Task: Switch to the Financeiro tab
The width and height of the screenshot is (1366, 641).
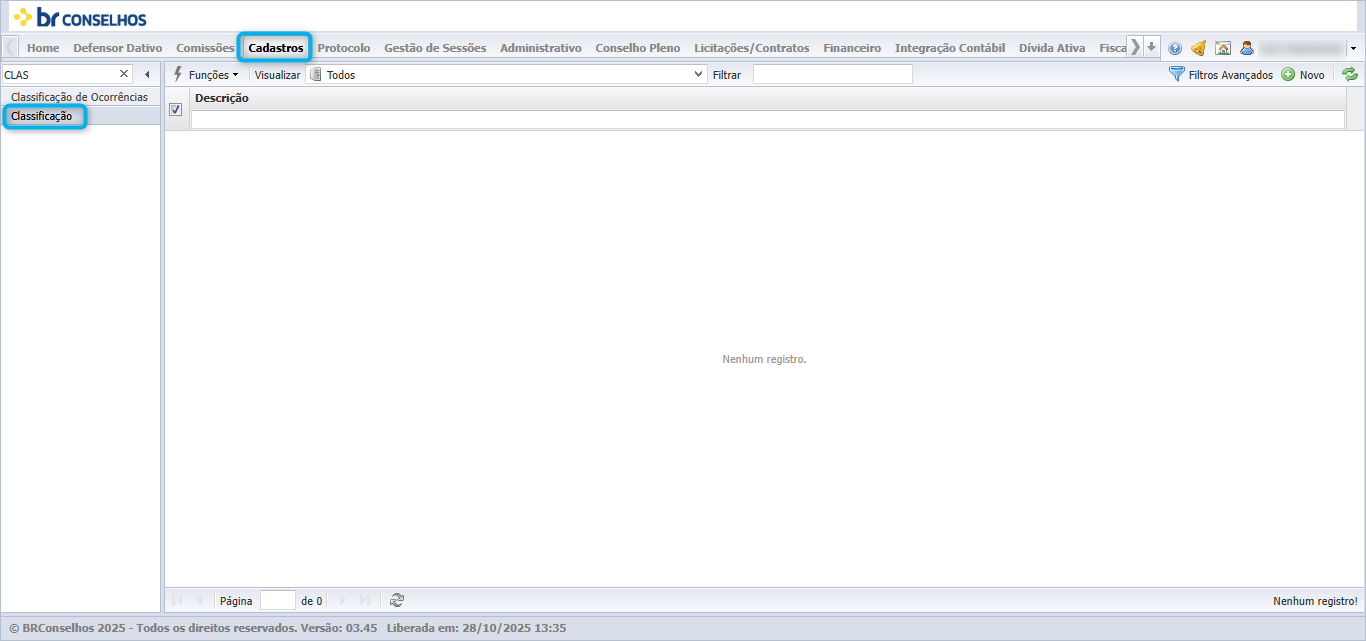Action: (x=852, y=48)
